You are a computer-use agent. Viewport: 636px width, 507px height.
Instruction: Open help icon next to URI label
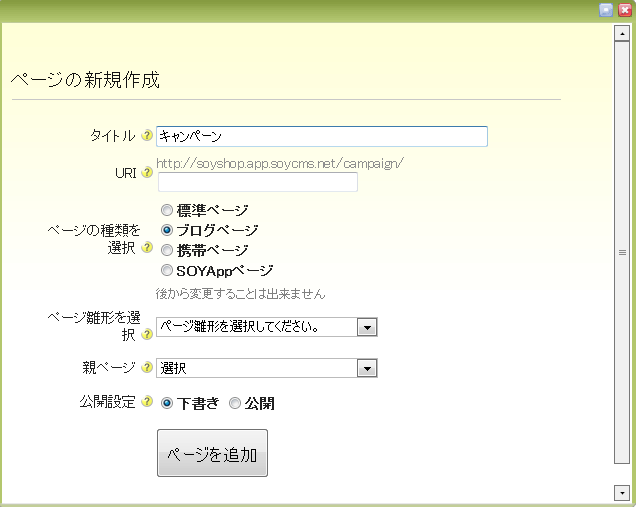click(147, 172)
